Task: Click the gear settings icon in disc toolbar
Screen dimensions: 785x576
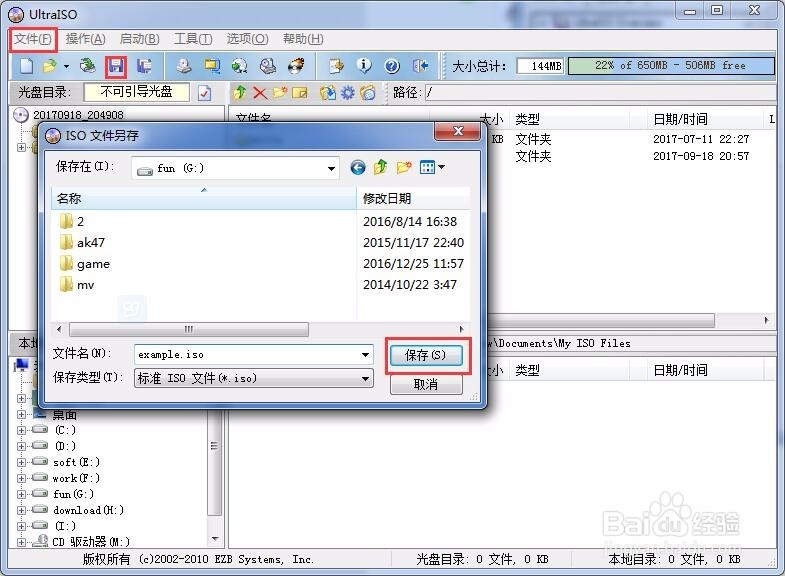Action: tap(347, 93)
